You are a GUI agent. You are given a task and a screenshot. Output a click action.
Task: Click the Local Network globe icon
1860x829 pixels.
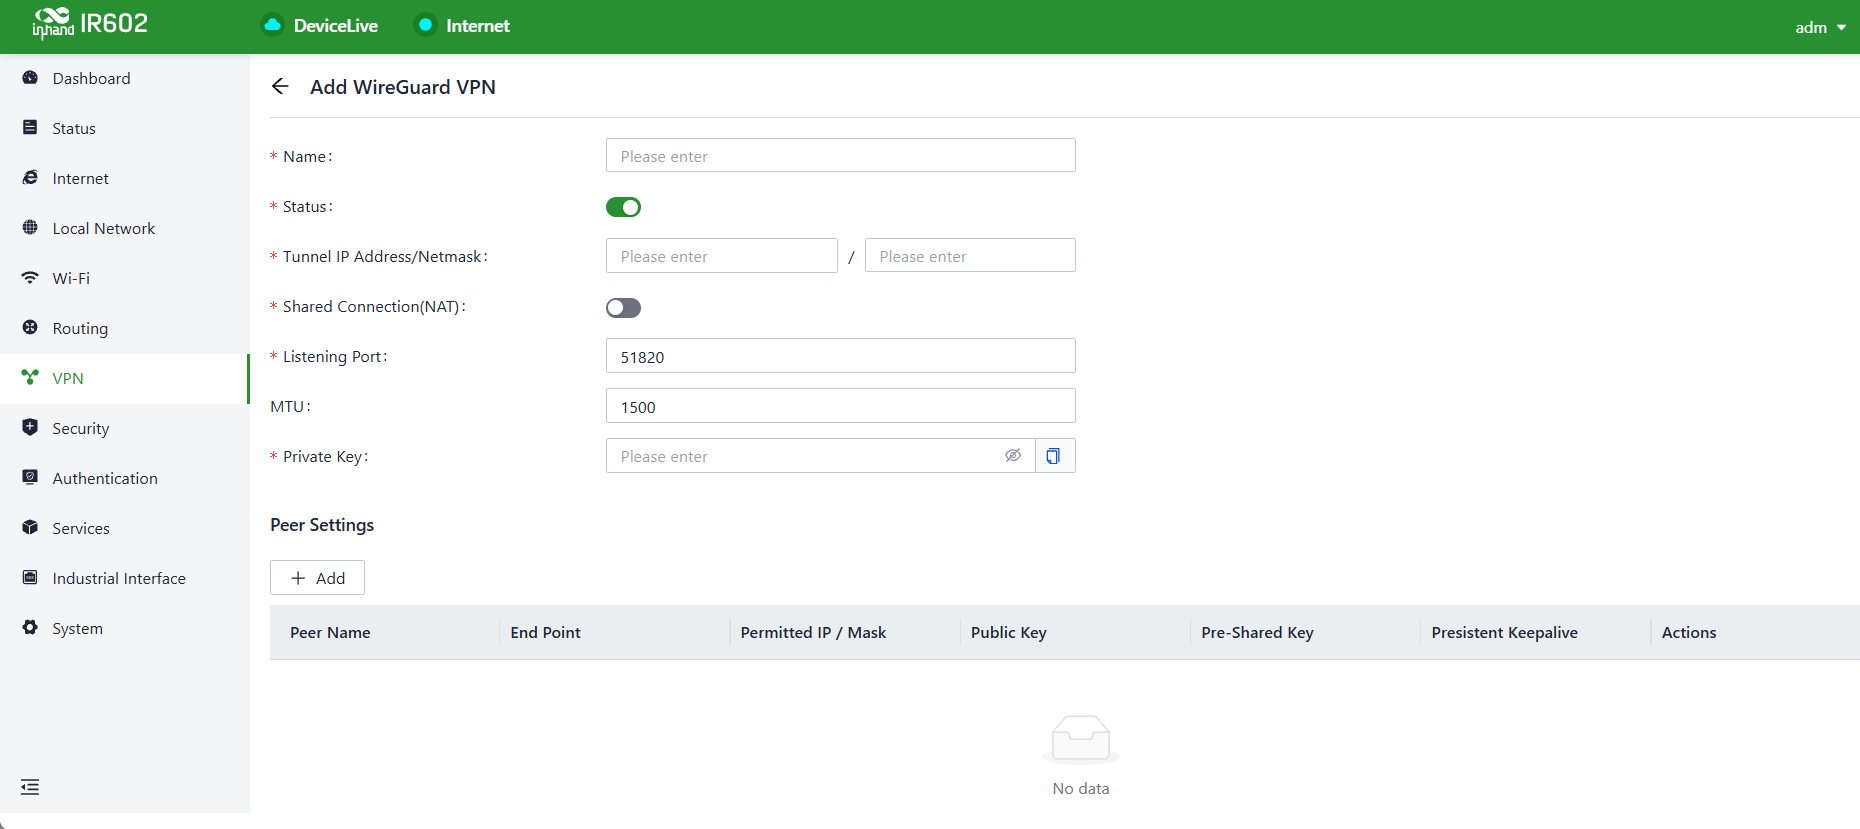[30, 228]
